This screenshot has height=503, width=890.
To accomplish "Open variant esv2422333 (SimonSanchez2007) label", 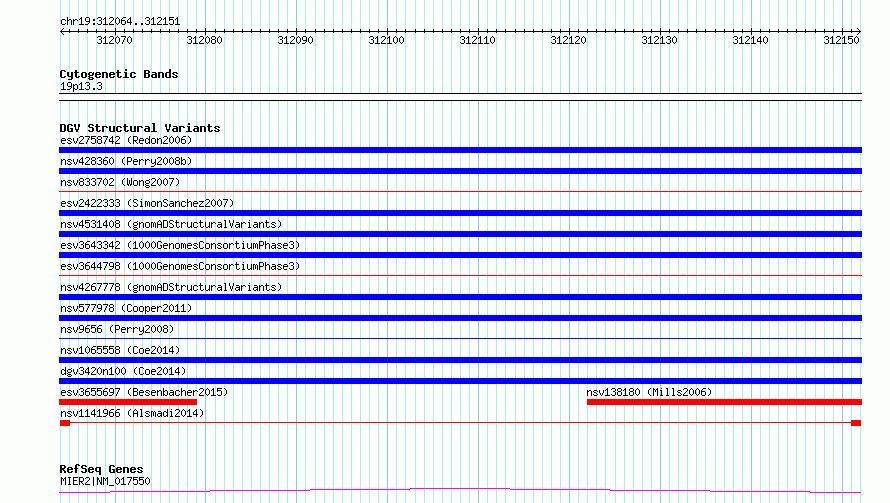I will (147, 203).
